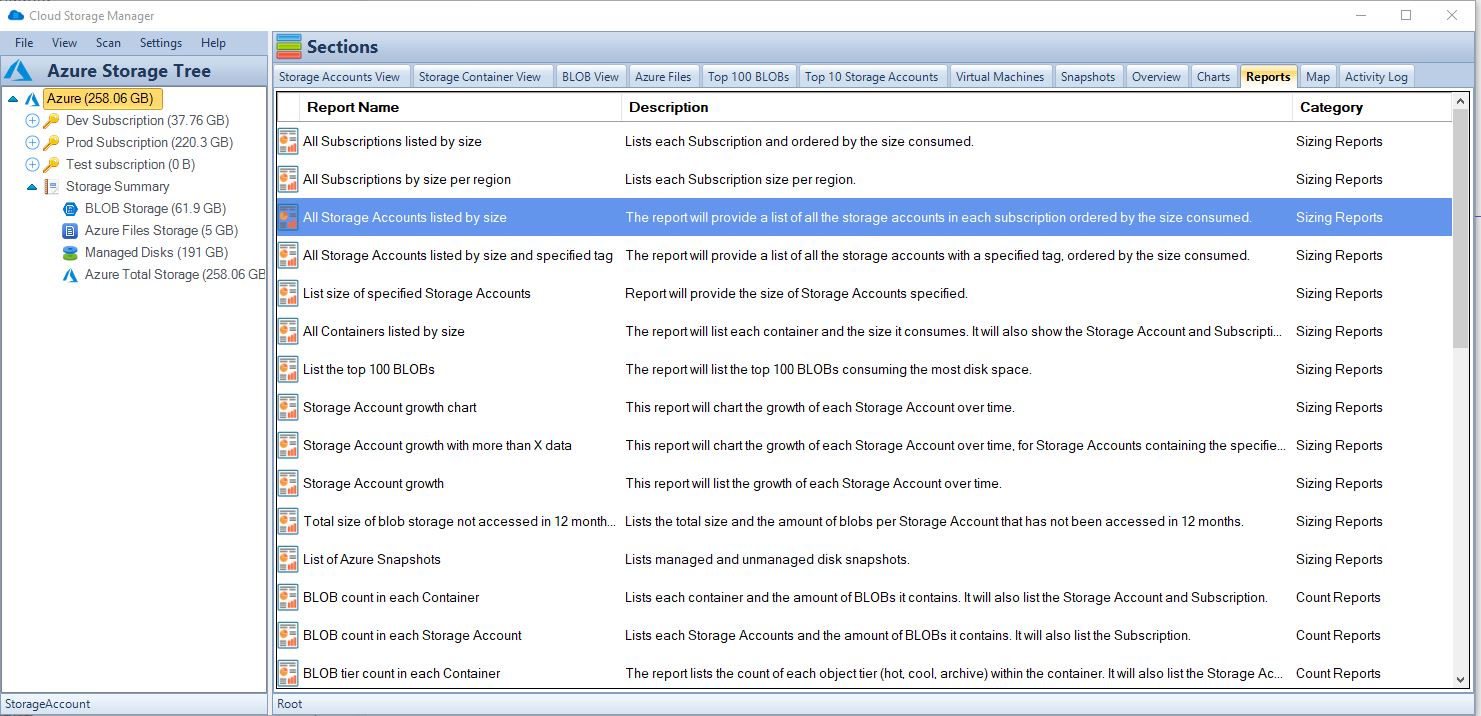Click the reports list scroll down arrow
Screen dimensions: 1481x716
click(1461, 680)
